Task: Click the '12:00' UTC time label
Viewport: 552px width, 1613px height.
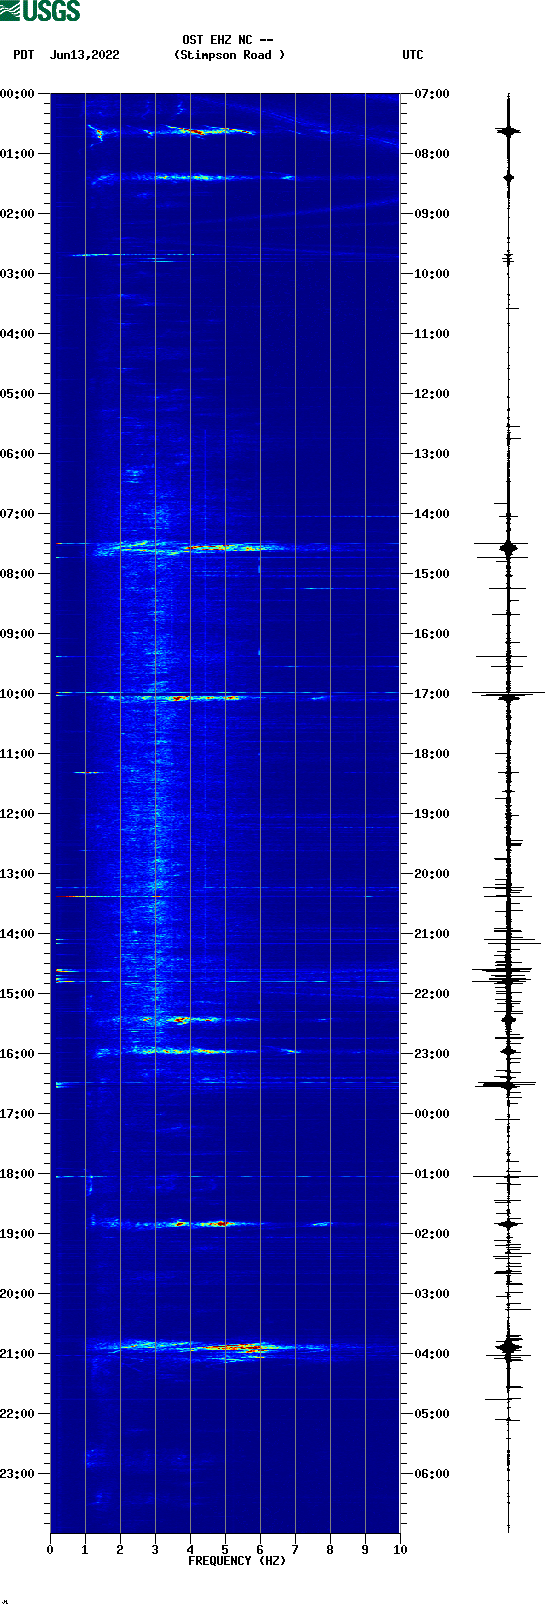Action: tap(432, 394)
